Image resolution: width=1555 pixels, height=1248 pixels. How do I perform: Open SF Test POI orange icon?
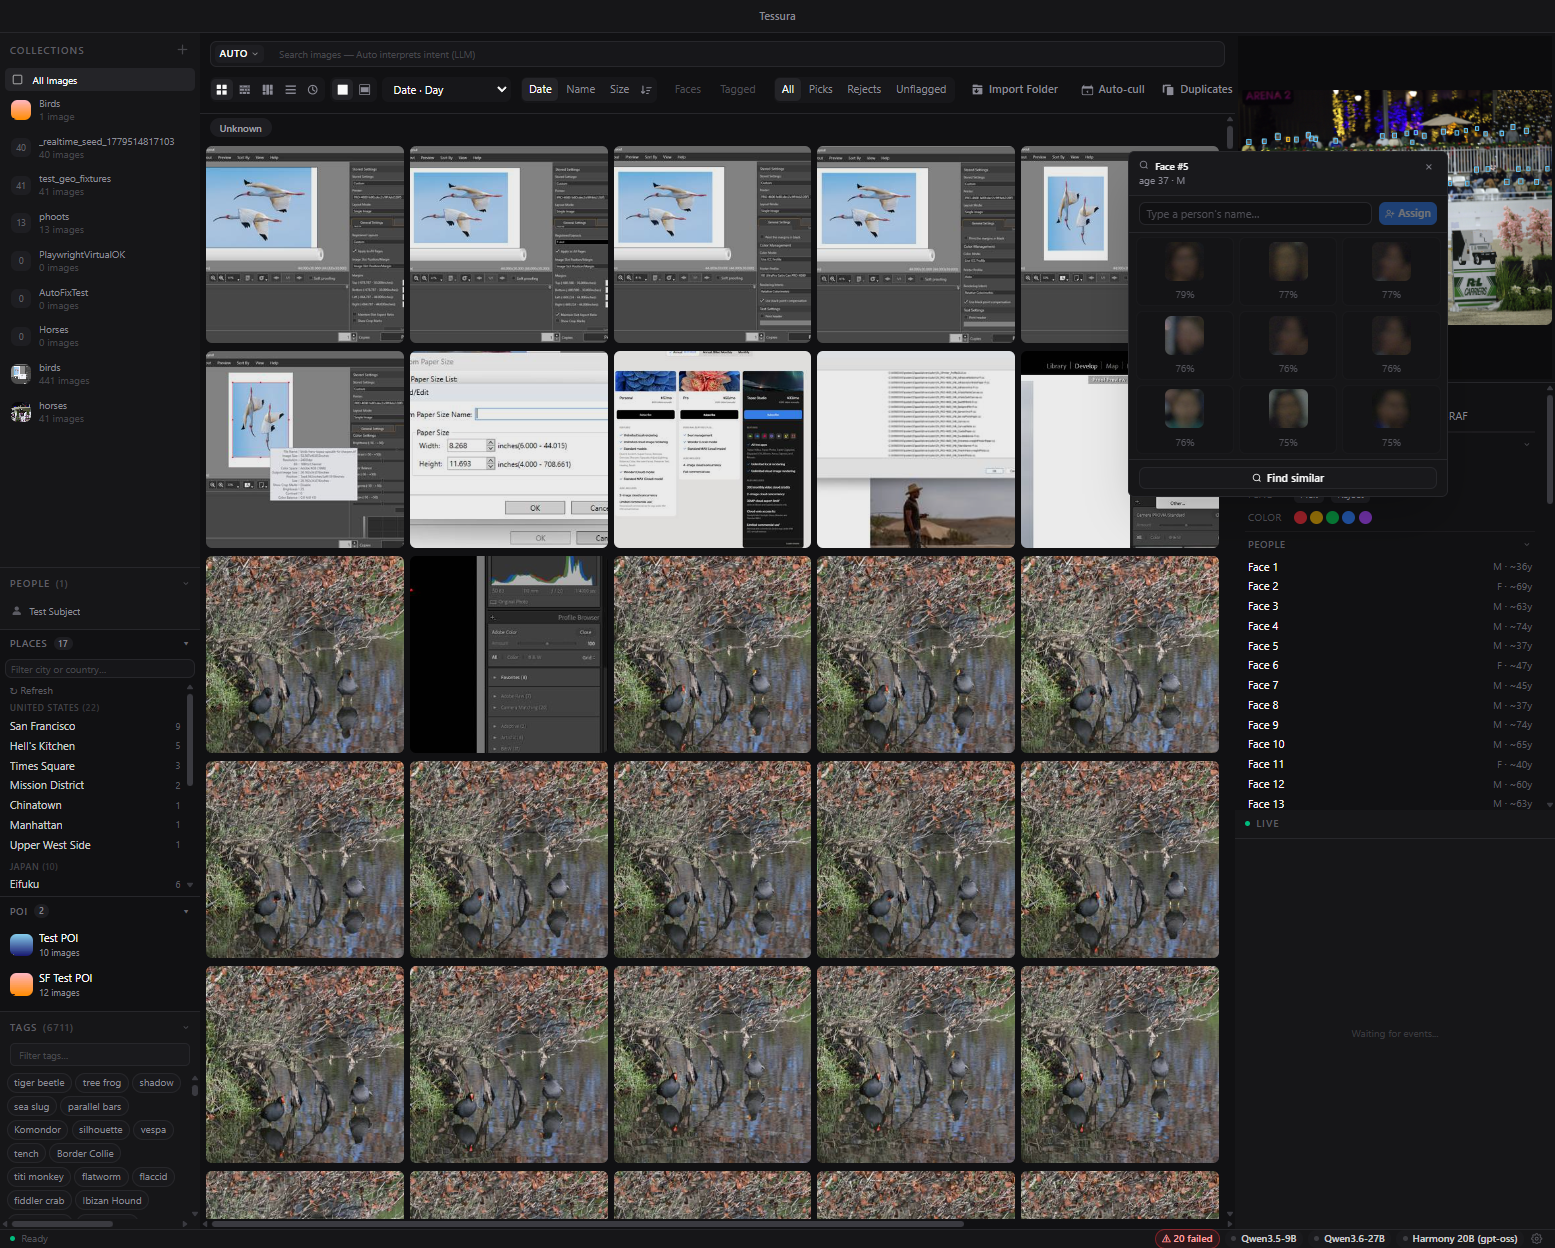(22, 985)
